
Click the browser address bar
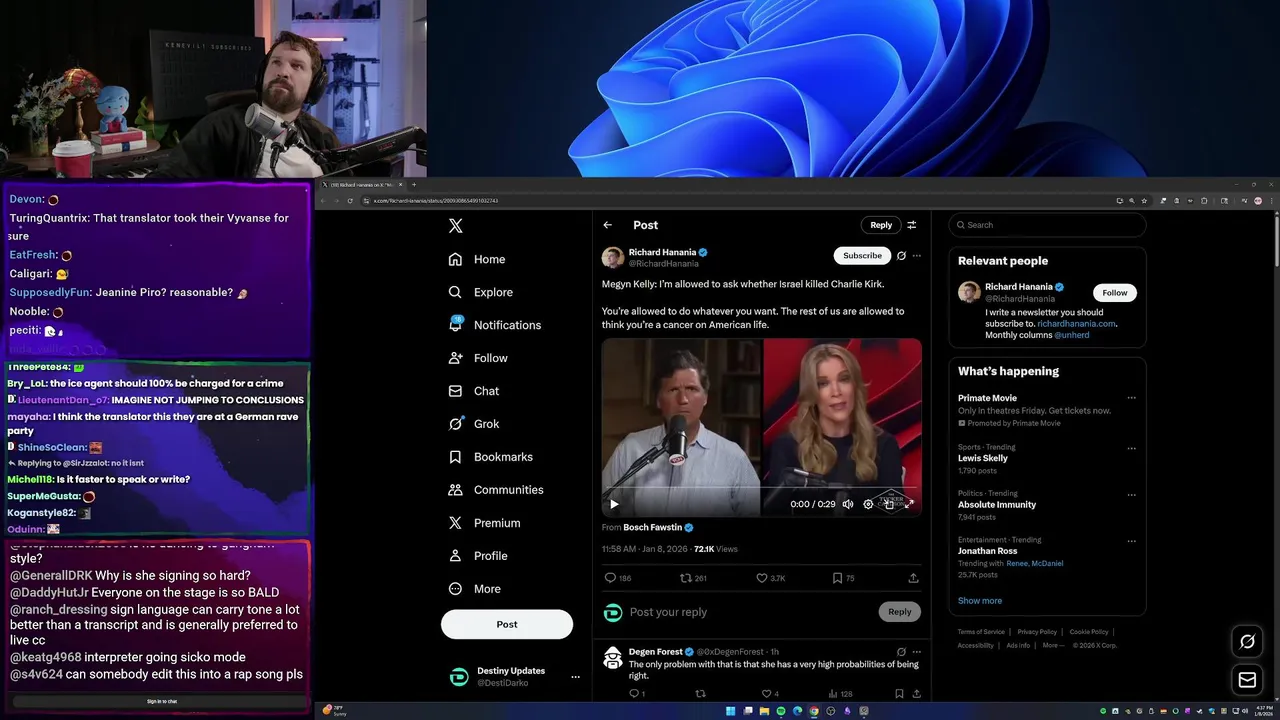(x=735, y=201)
